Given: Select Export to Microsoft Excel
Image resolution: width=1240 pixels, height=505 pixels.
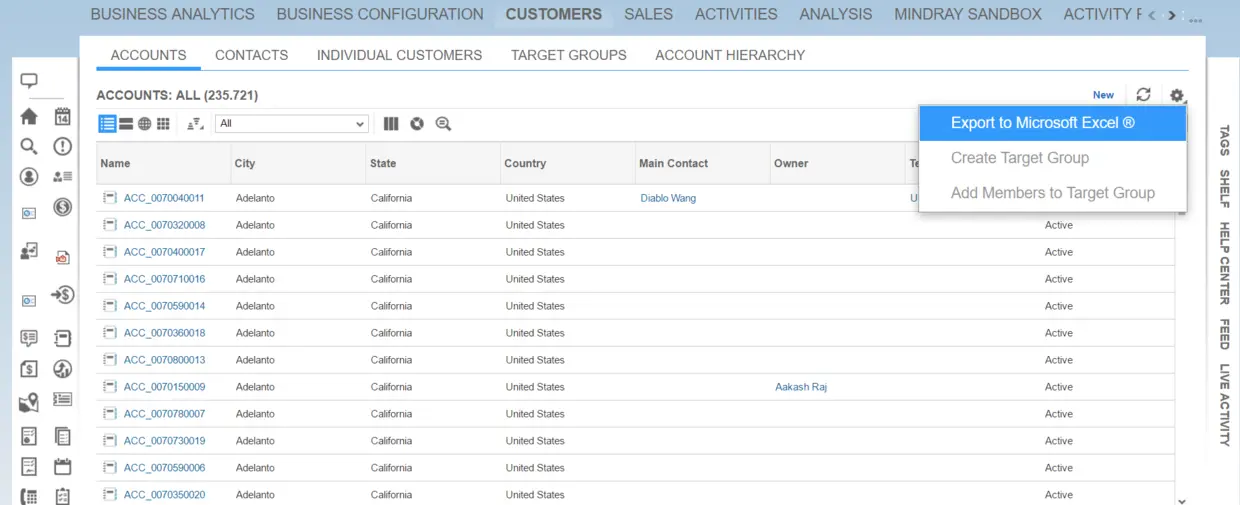Looking at the screenshot, I should coord(1042,123).
